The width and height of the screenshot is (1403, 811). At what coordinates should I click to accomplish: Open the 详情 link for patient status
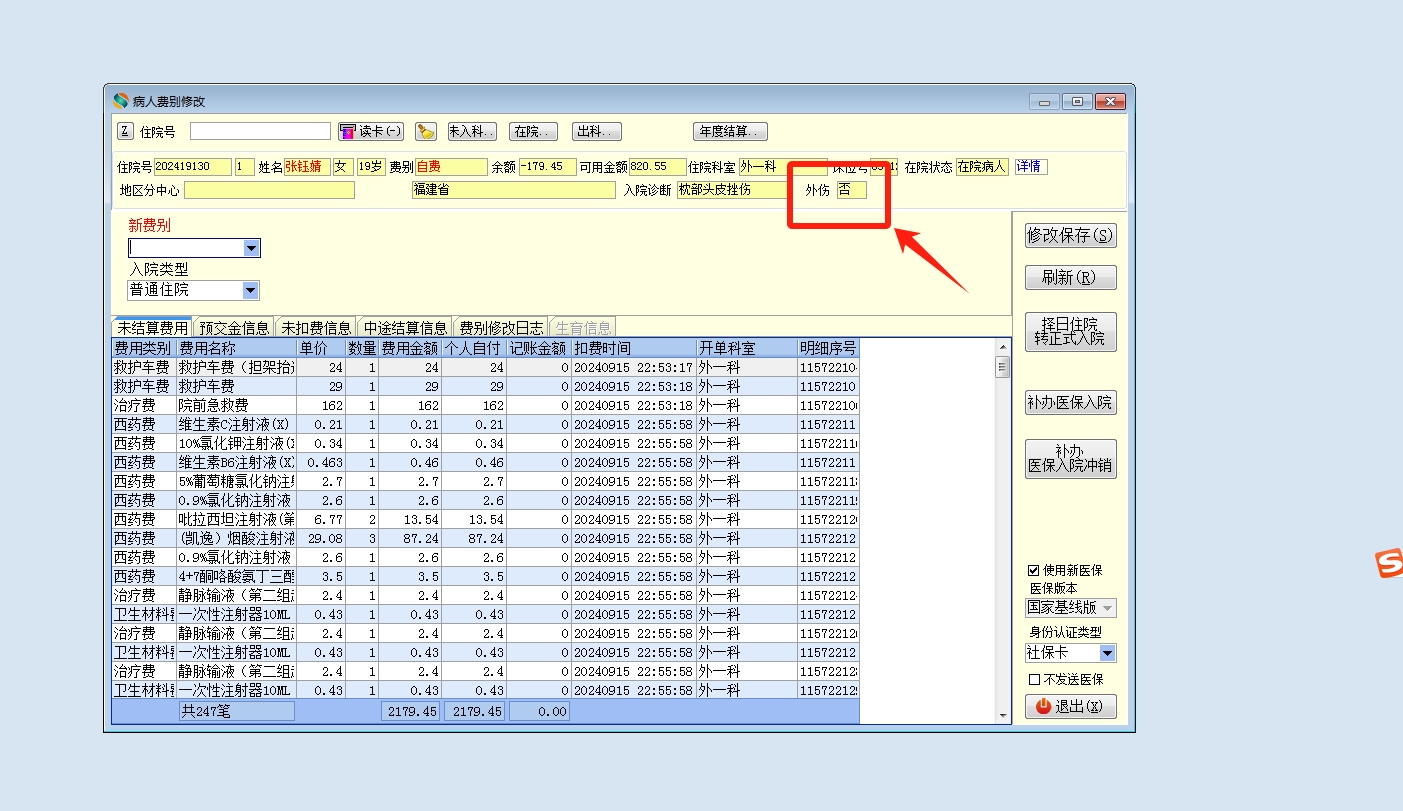click(x=1029, y=167)
